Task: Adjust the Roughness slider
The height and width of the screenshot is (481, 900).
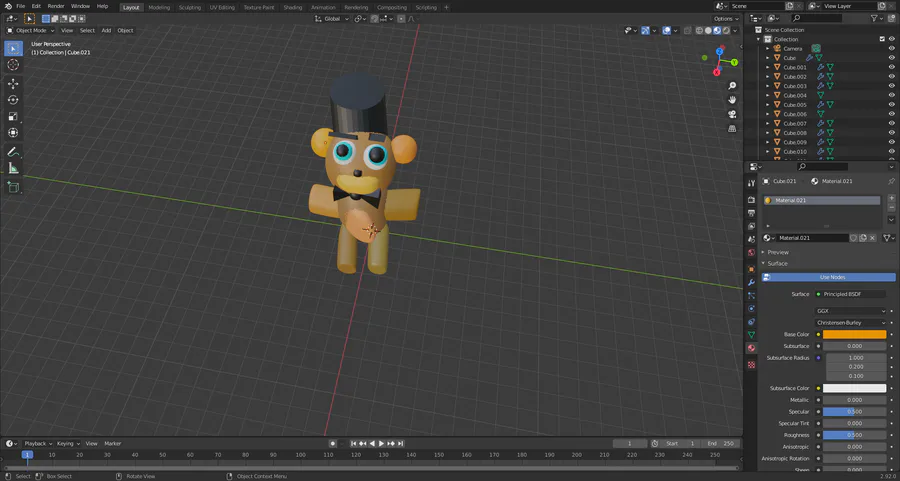Action: [x=855, y=435]
